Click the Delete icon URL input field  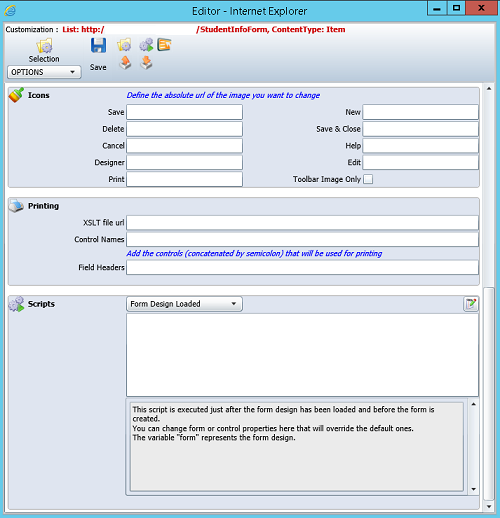pyautogui.click(x=184, y=129)
